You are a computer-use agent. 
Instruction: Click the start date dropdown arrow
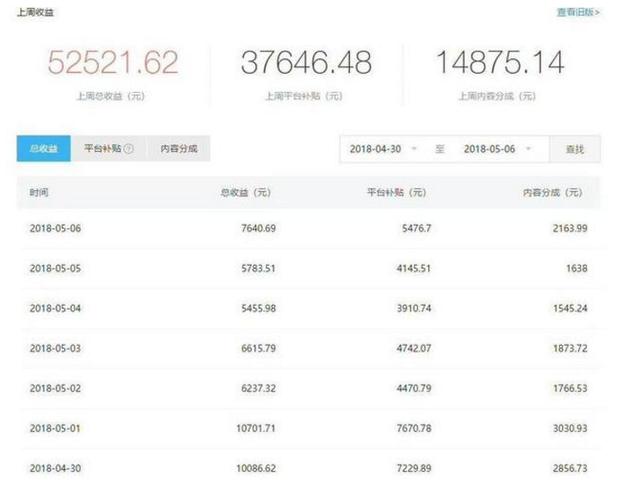pos(414,149)
